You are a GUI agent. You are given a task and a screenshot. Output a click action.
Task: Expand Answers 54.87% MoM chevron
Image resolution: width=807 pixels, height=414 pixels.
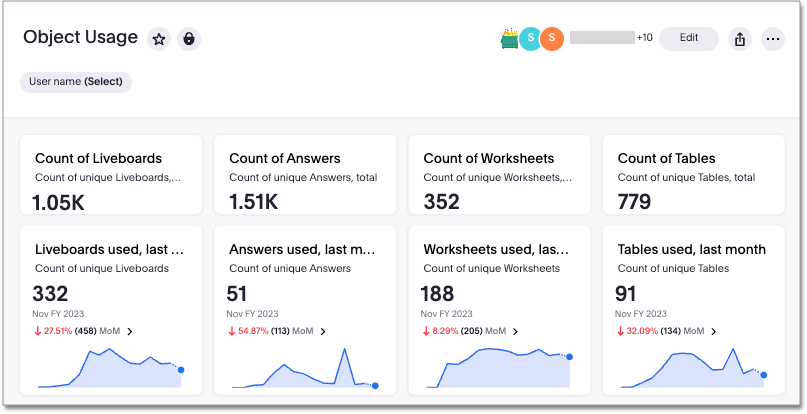(x=324, y=331)
